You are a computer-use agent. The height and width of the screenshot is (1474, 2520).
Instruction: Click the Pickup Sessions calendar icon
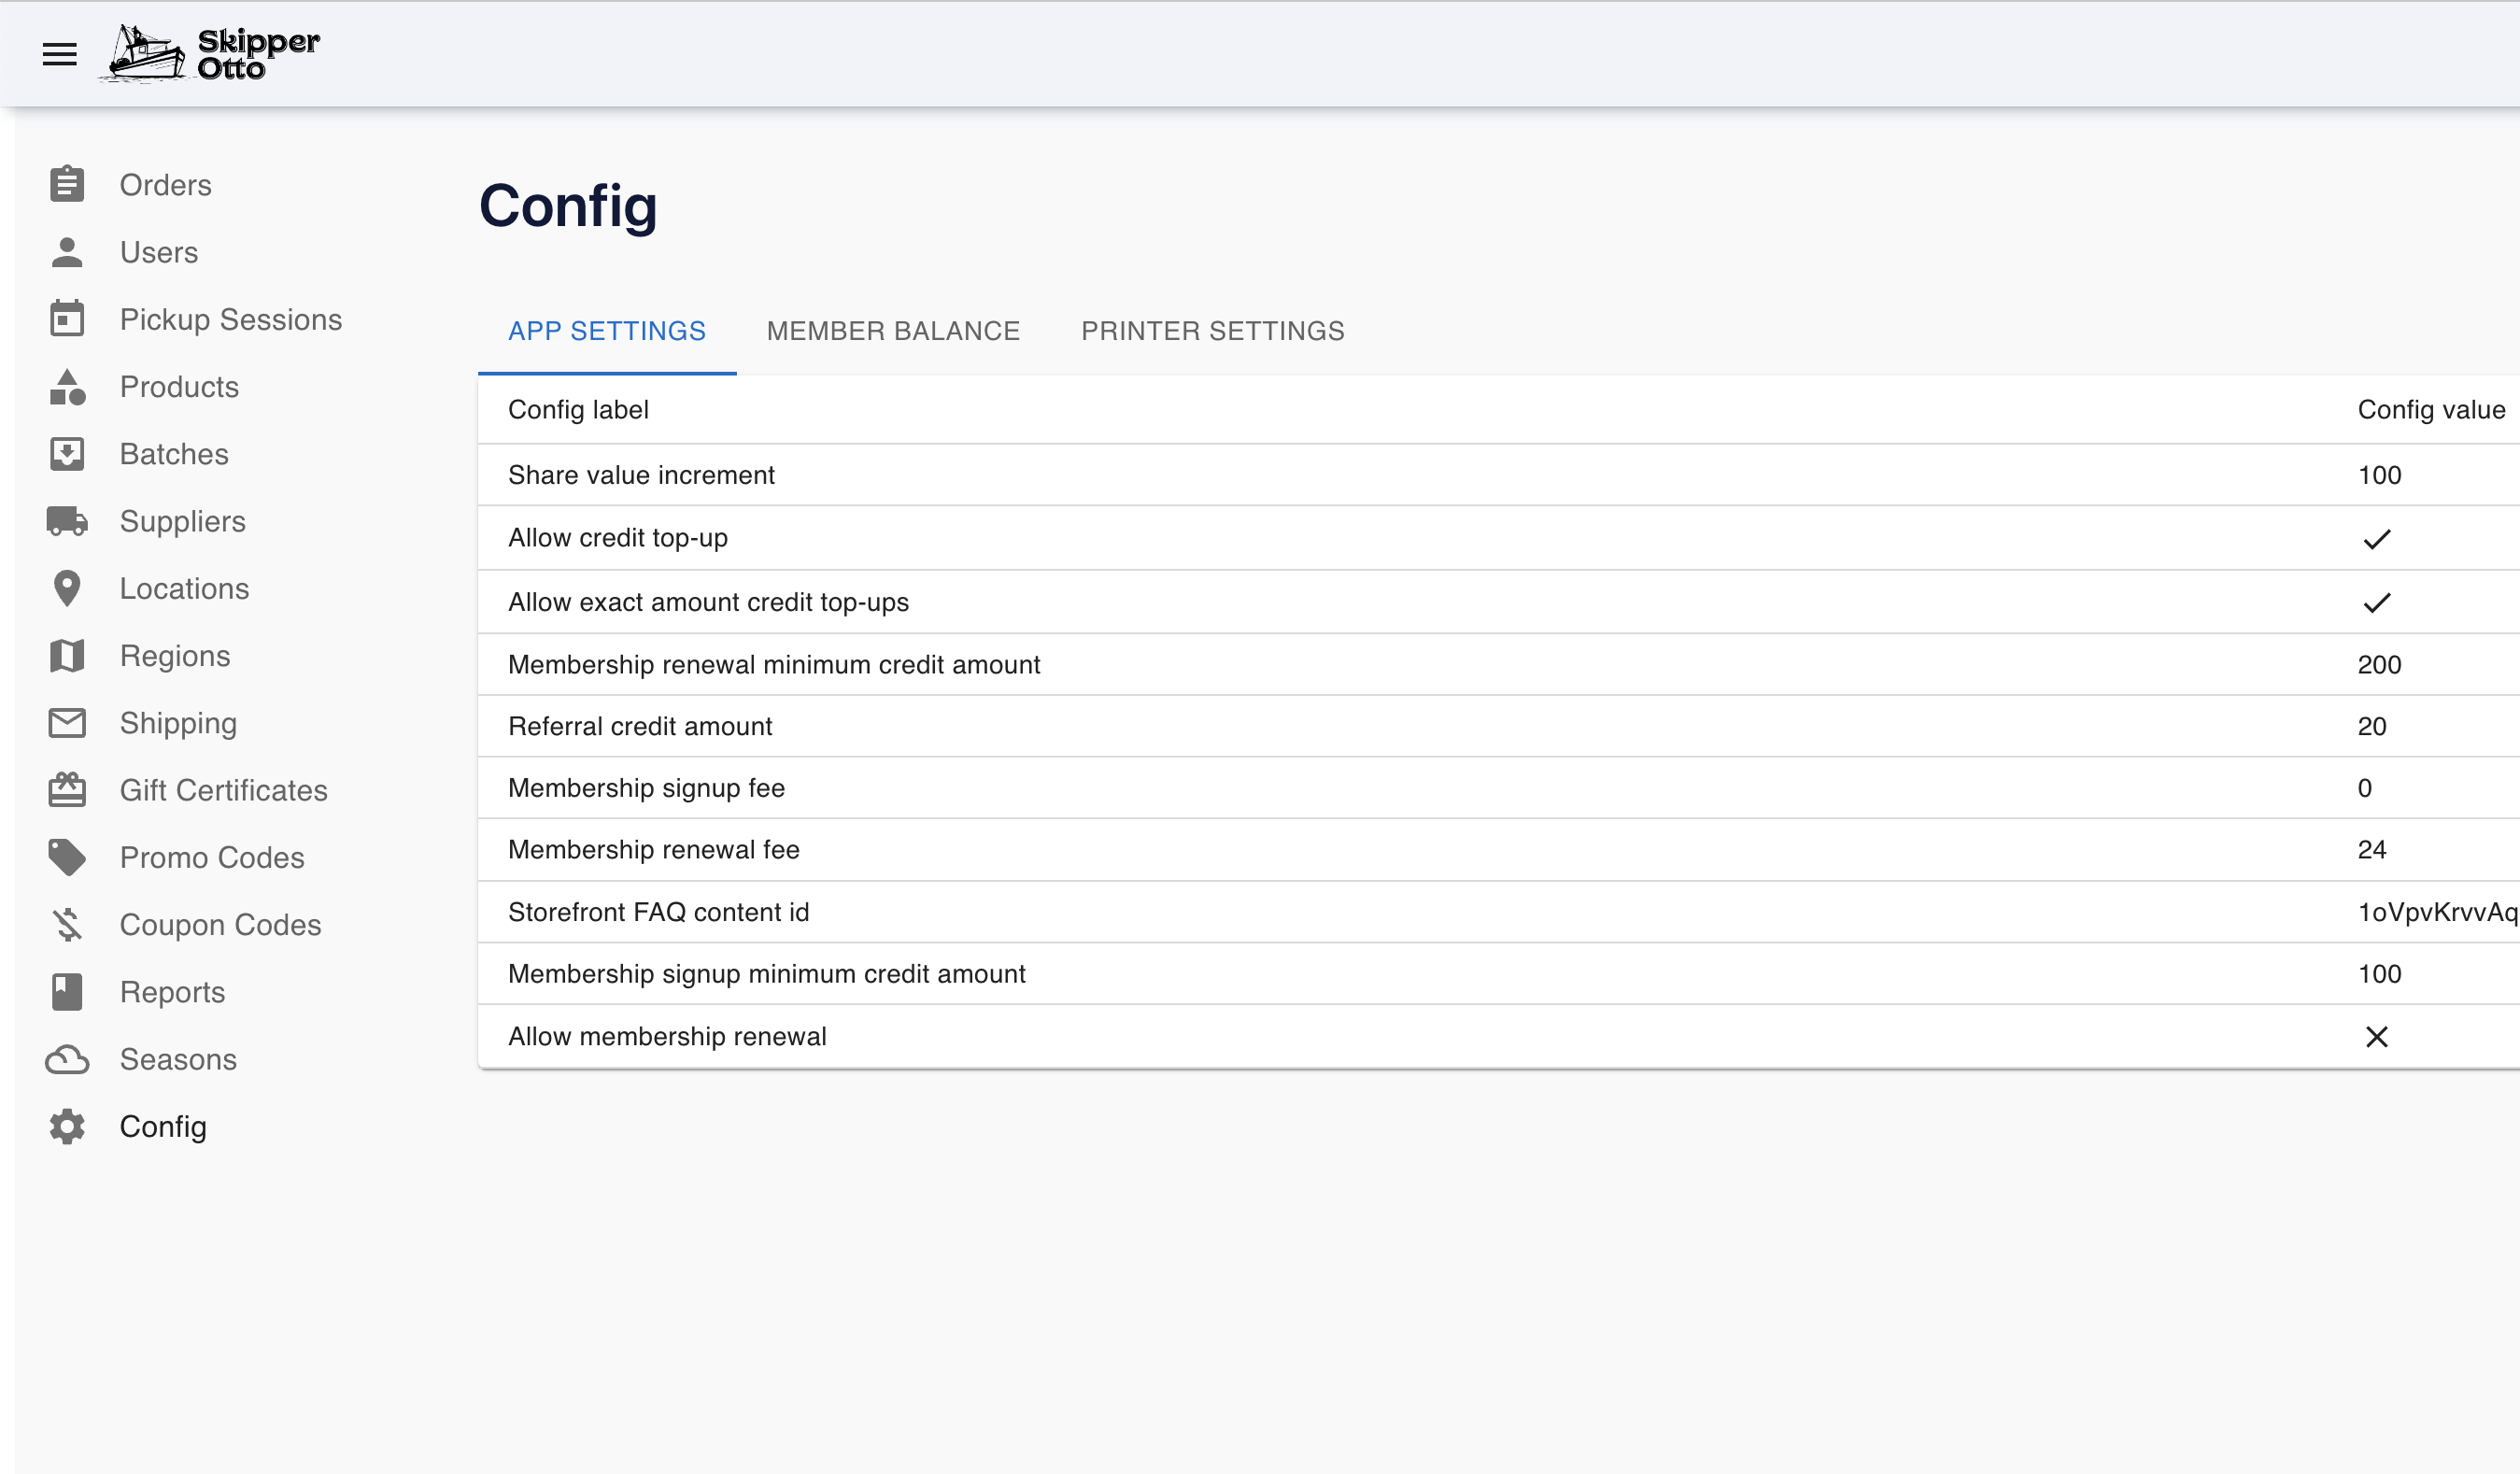(x=67, y=319)
